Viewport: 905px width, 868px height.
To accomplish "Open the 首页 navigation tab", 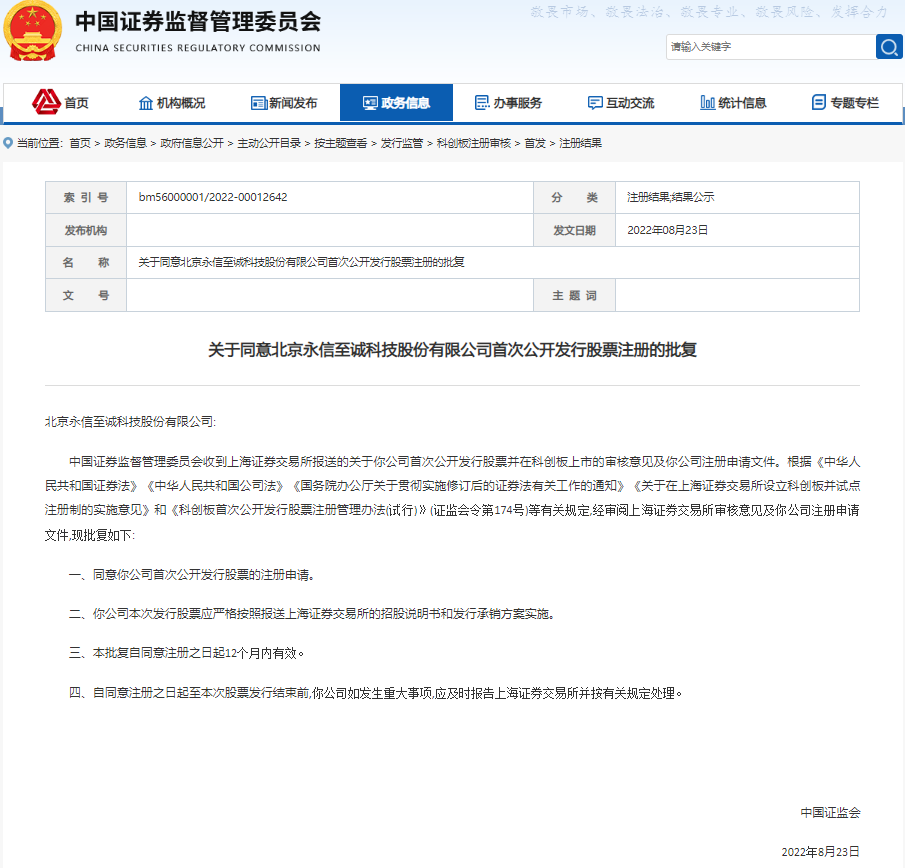I will [60, 103].
